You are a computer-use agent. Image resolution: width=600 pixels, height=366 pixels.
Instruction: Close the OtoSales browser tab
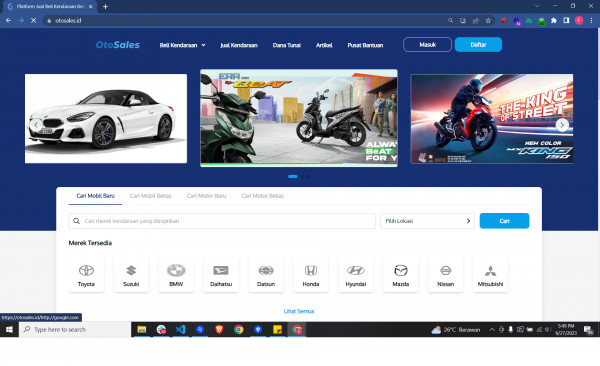coord(90,7)
